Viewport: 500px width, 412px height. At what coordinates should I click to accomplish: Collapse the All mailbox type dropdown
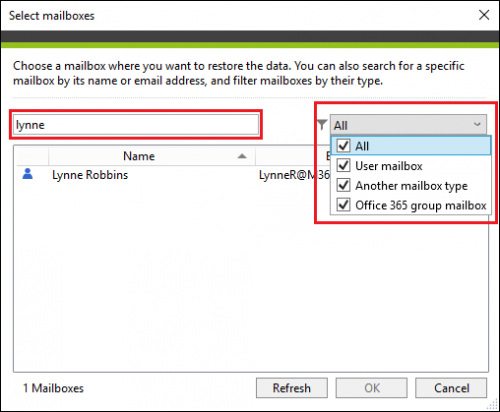pos(408,125)
